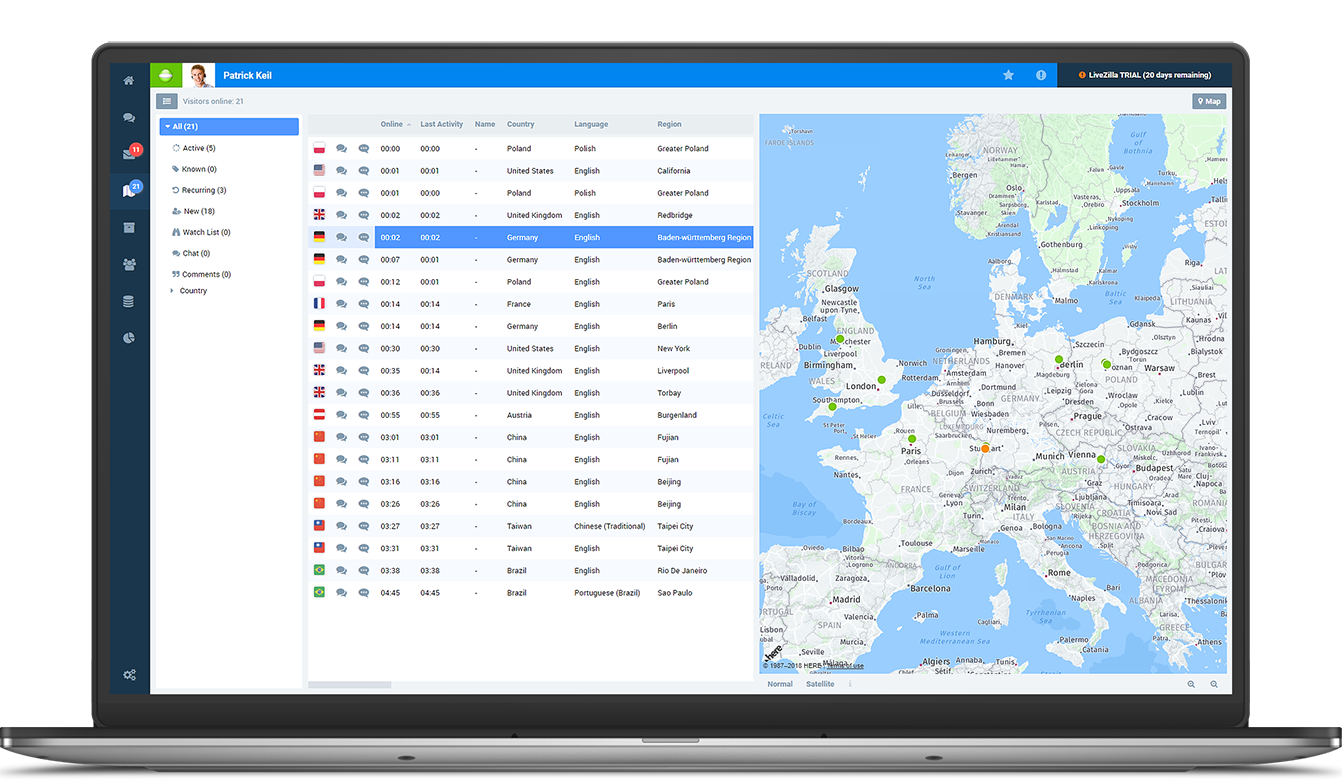Screen dimensions: 1342x781
Task: Open Visitors map icon with badge 21
Action: (x=130, y=190)
